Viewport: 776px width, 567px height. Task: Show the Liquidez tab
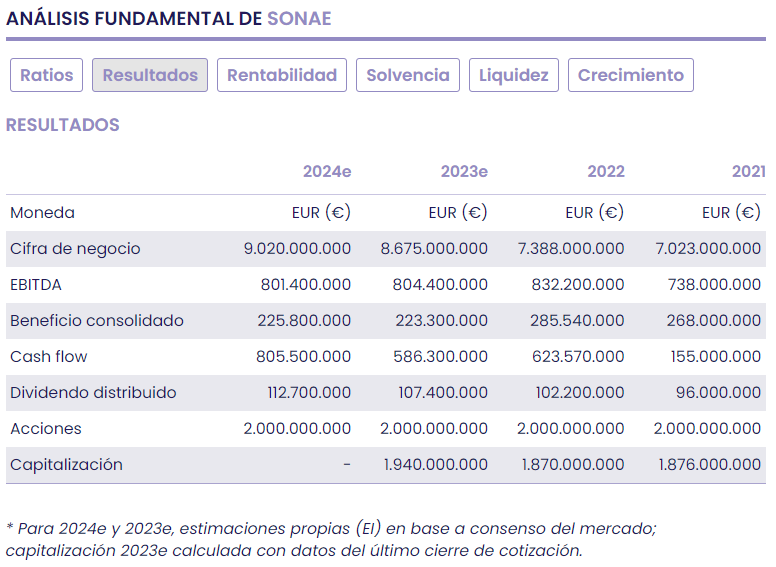514,75
